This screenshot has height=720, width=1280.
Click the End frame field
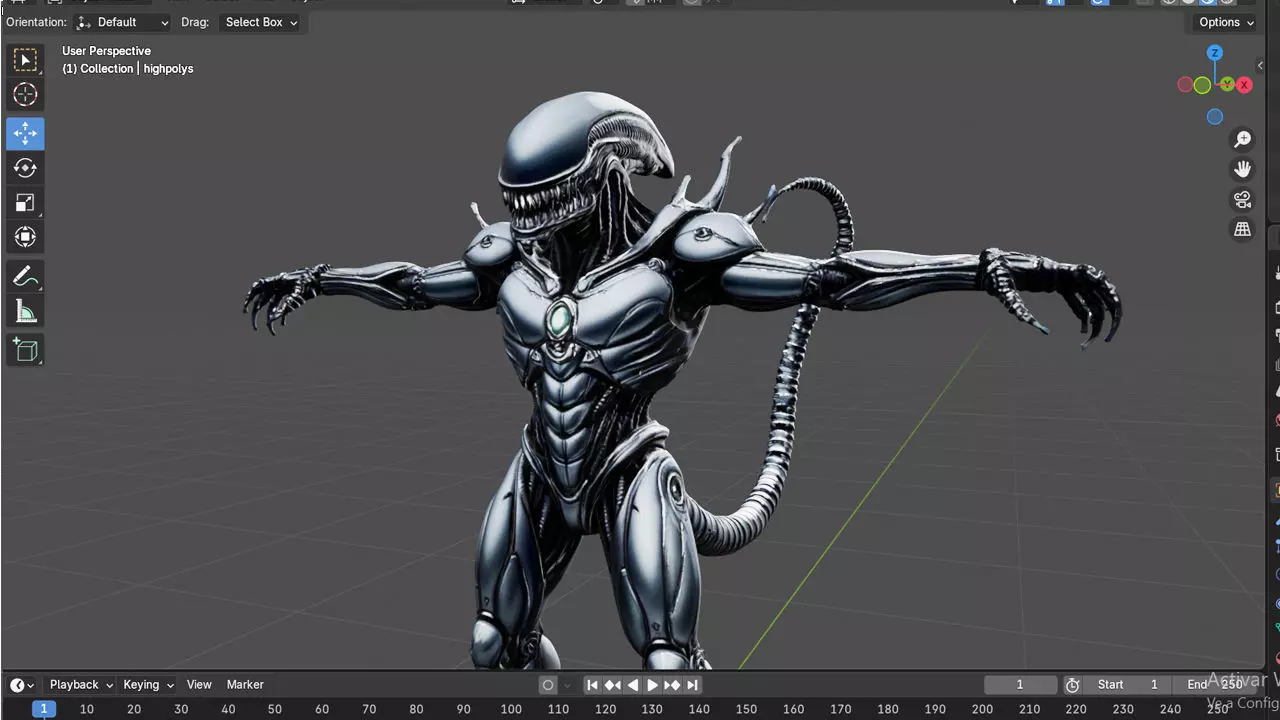coord(1214,685)
